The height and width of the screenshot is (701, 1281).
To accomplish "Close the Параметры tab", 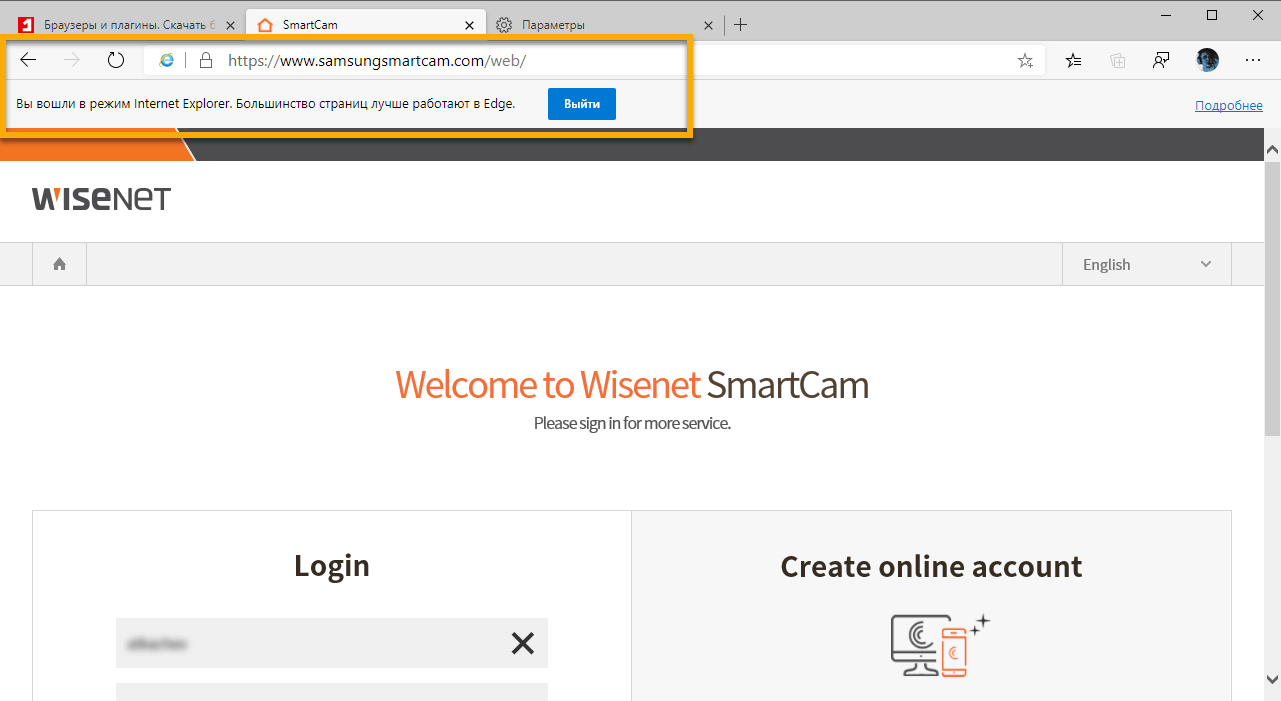I will click(x=709, y=25).
